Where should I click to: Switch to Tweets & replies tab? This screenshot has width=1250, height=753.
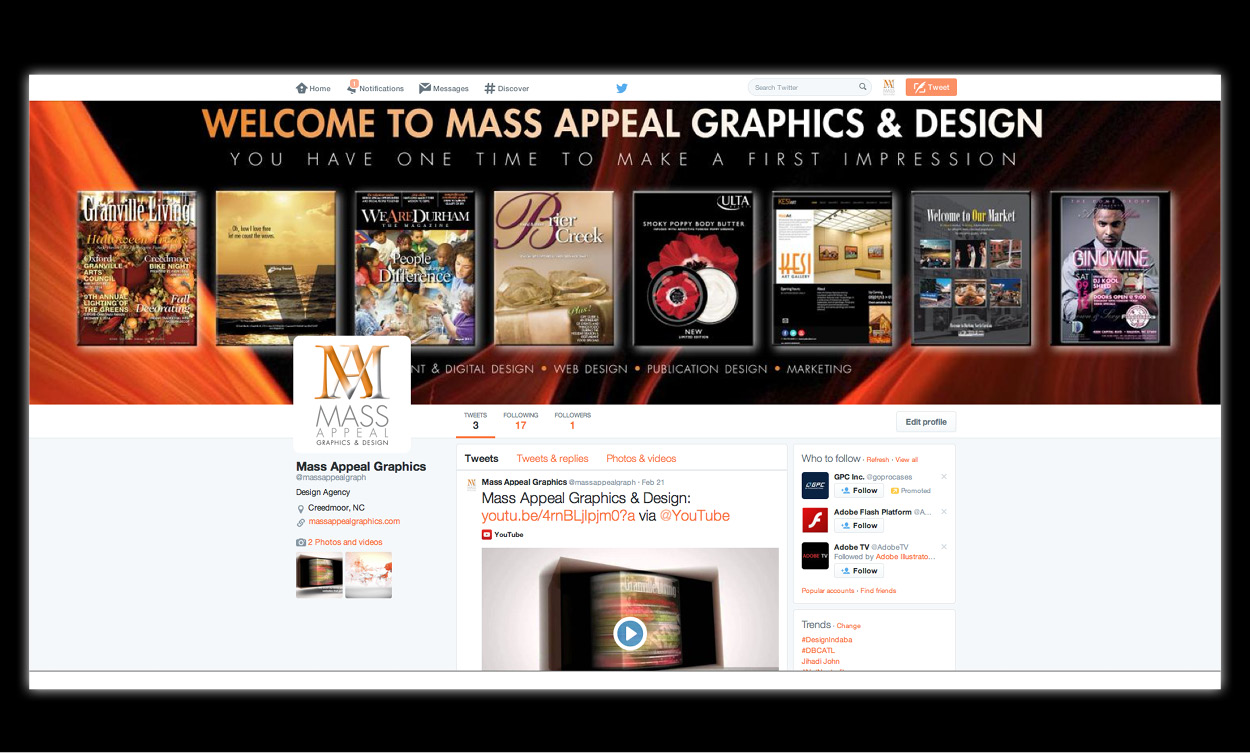tap(552, 458)
